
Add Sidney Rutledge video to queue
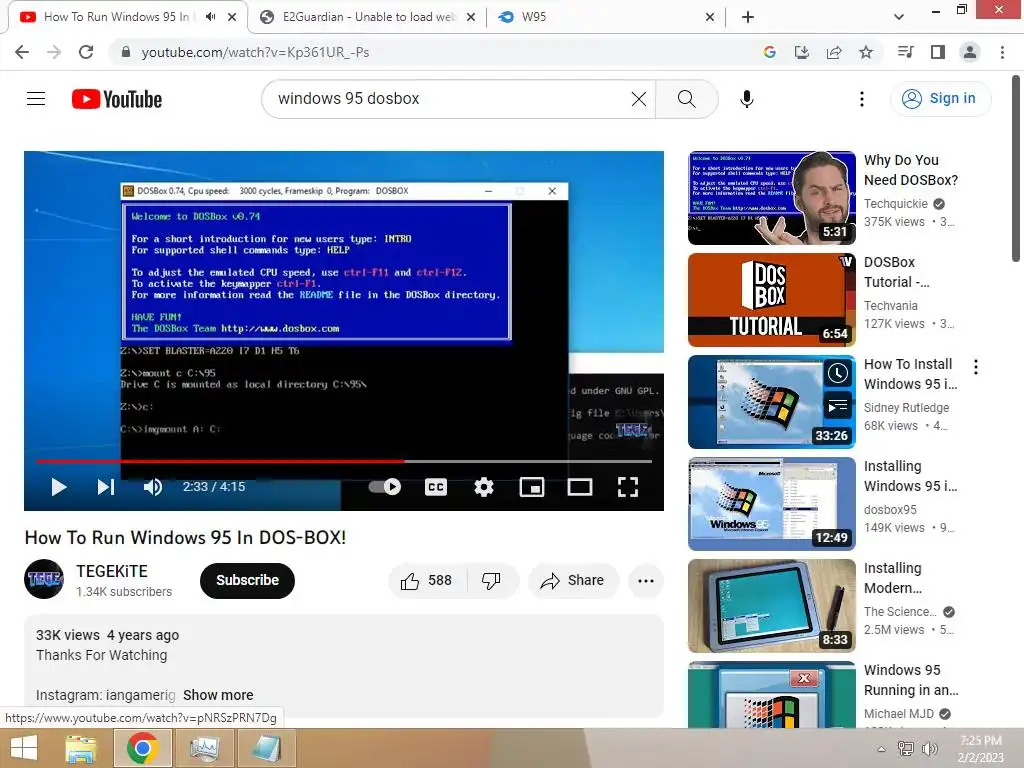[x=838, y=406]
